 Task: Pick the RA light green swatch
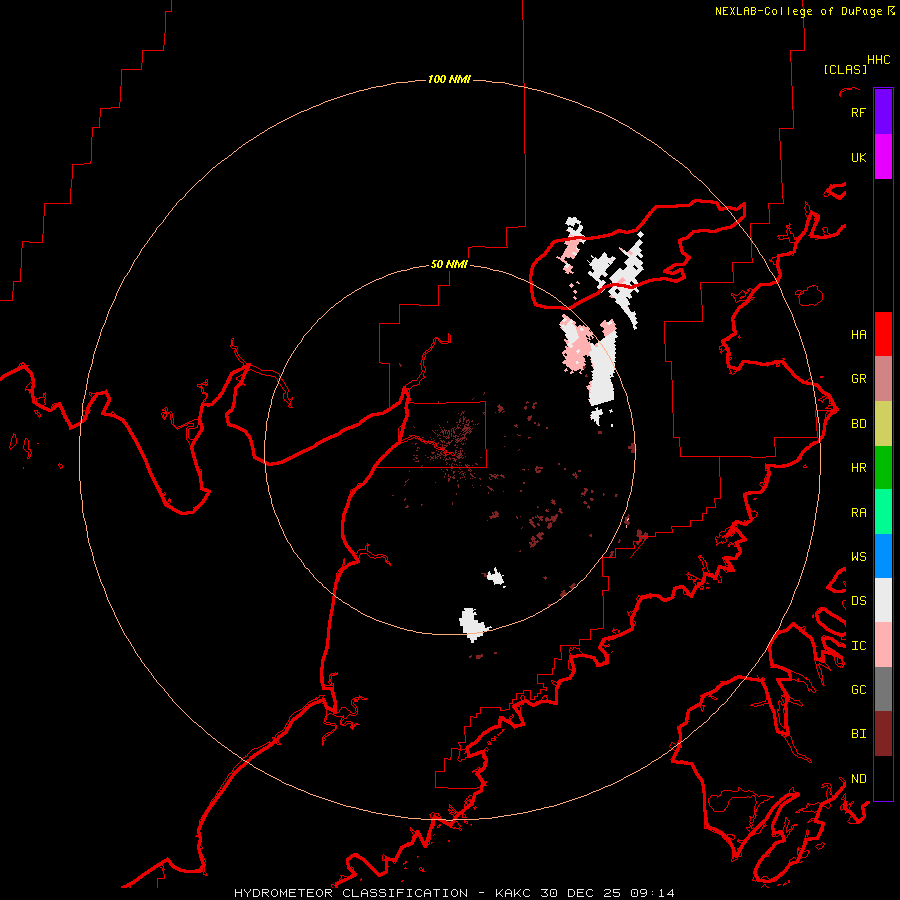pyautogui.click(x=883, y=512)
